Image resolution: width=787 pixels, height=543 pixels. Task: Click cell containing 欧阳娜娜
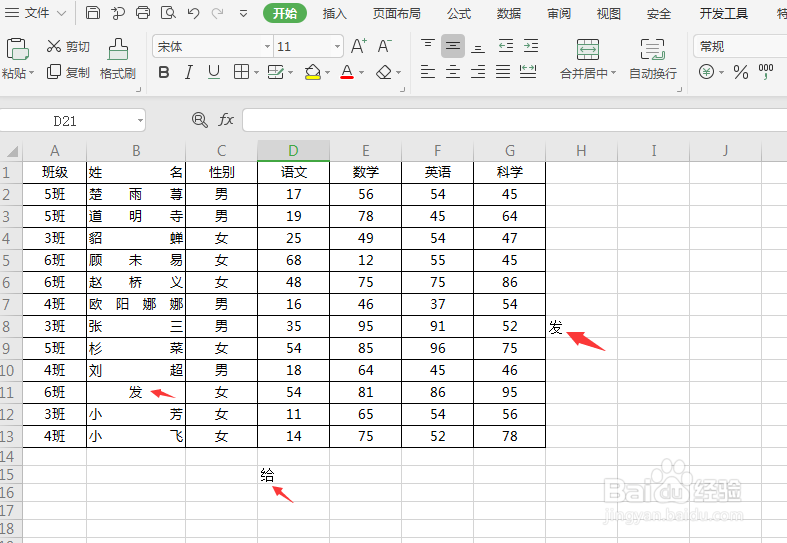click(x=136, y=304)
